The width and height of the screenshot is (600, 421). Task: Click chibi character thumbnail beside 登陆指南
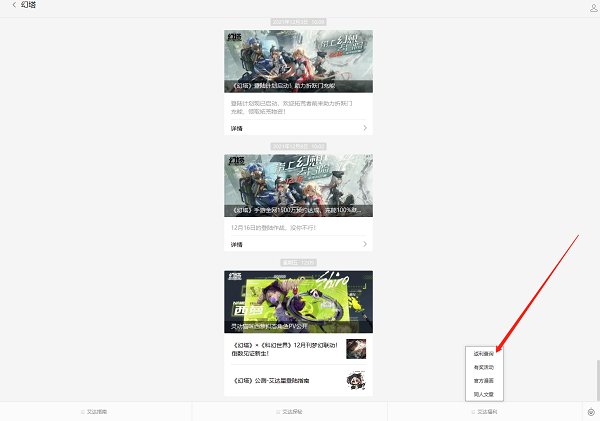pyautogui.click(x=356, y=380)
